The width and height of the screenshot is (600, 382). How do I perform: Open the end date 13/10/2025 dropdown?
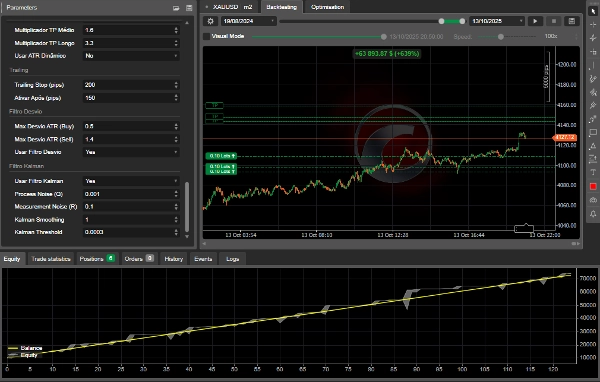click(497, 21)
